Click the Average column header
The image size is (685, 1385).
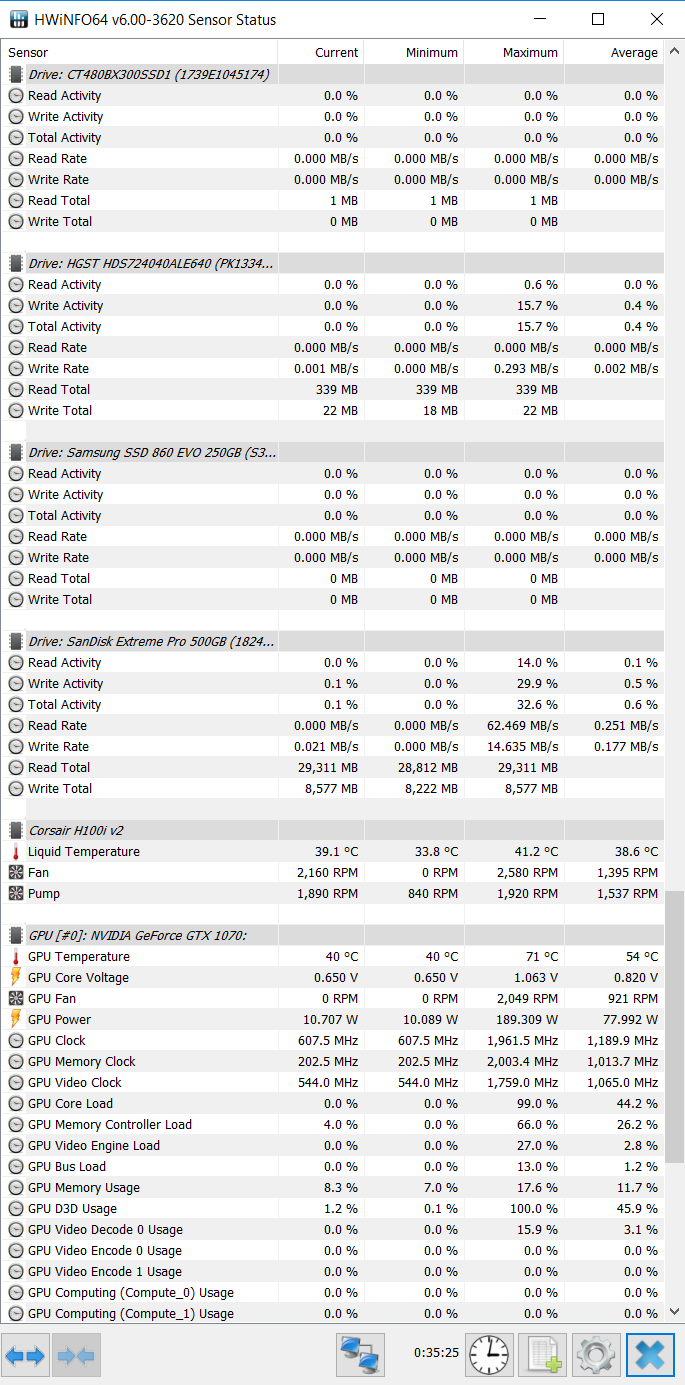point(634,53)
